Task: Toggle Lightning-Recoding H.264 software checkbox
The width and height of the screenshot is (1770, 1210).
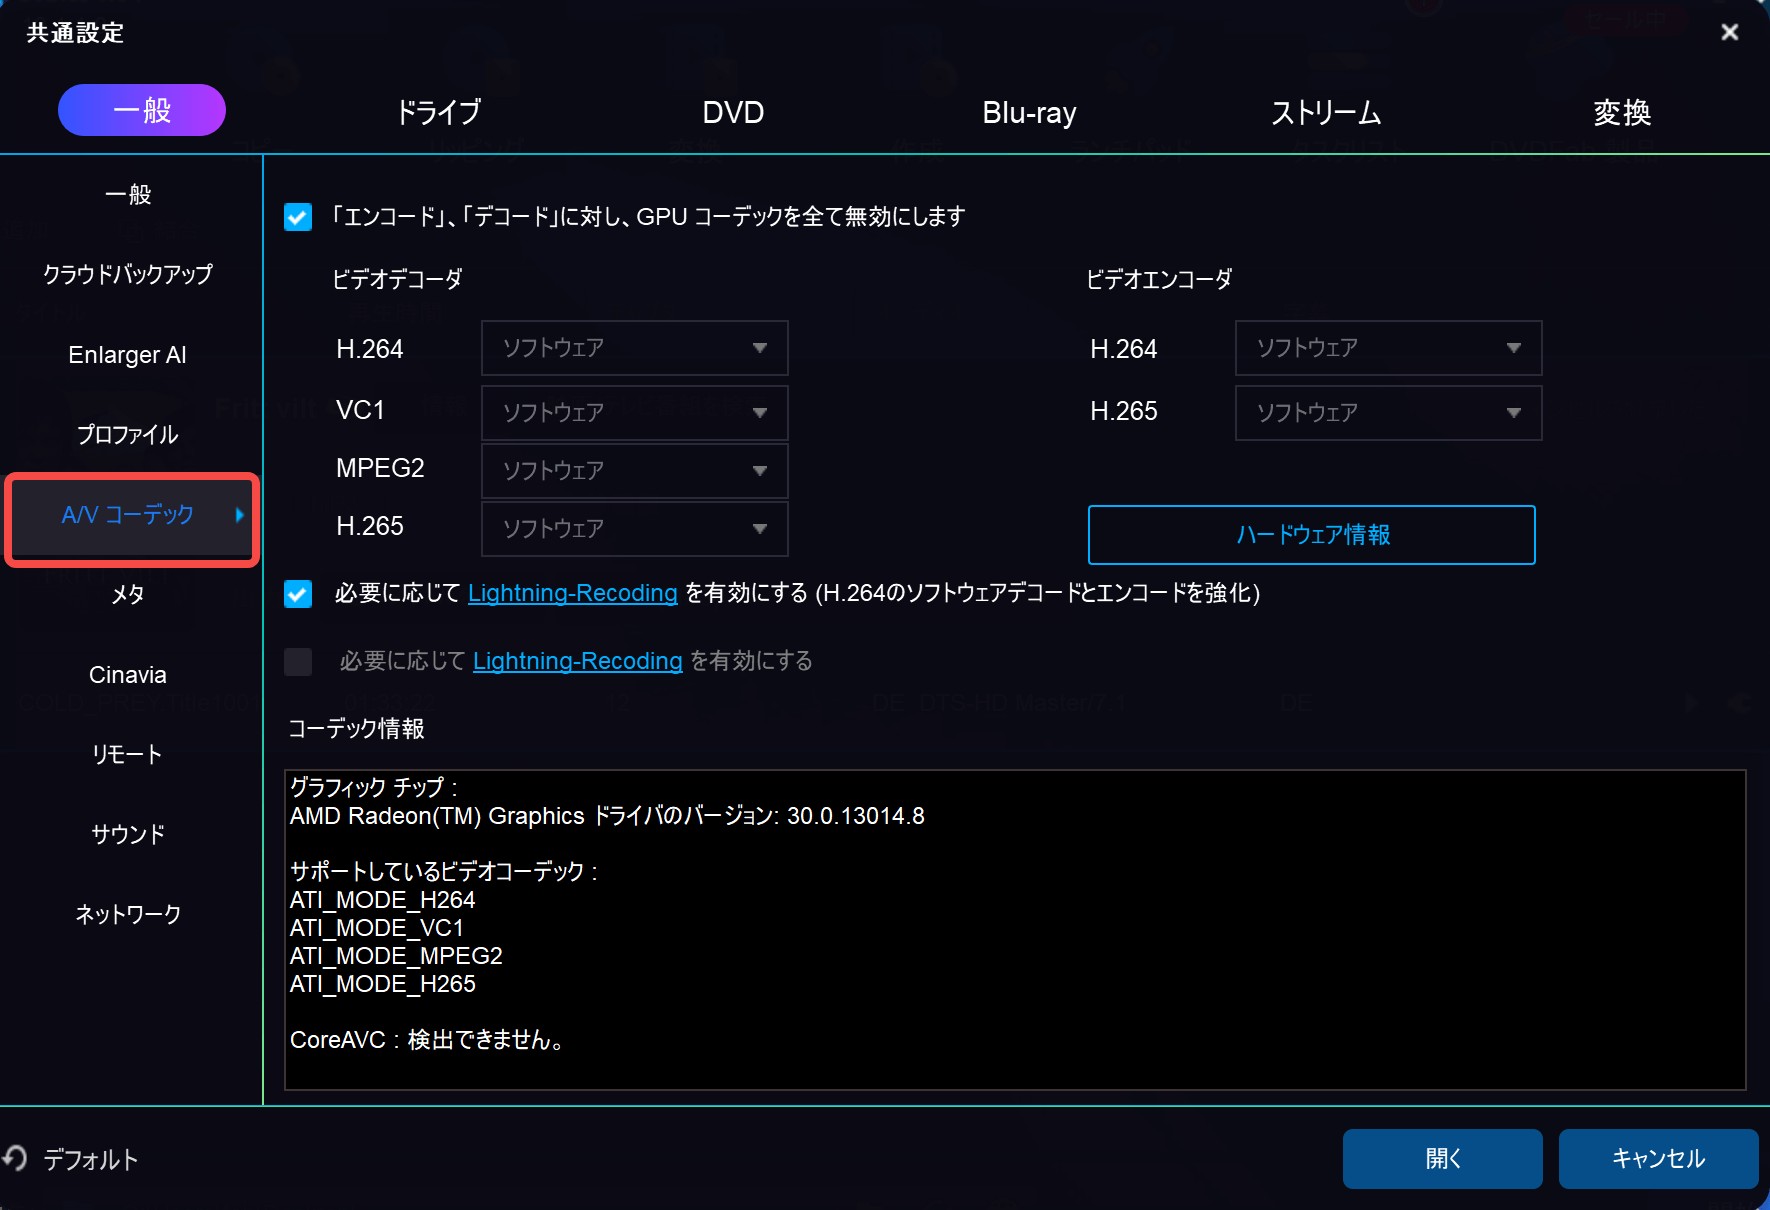Action: [x=298, y=594]
